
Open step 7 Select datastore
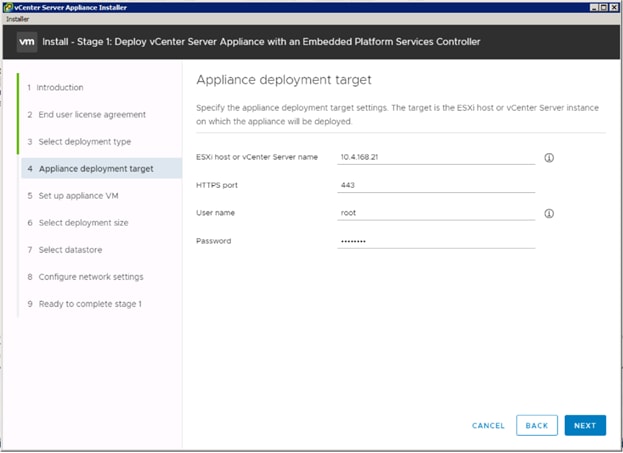click(65, 250)
